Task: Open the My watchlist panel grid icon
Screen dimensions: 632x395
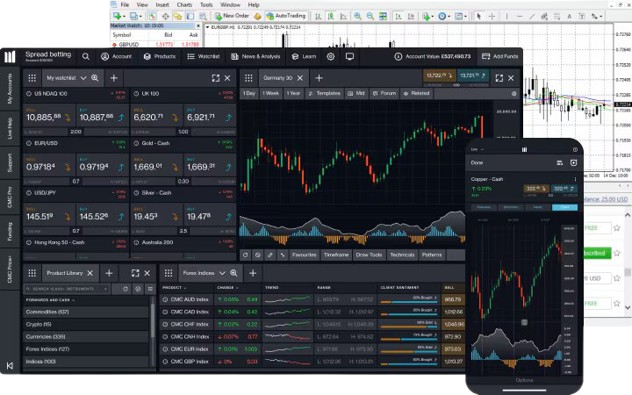Action: [x=32, y=78]
